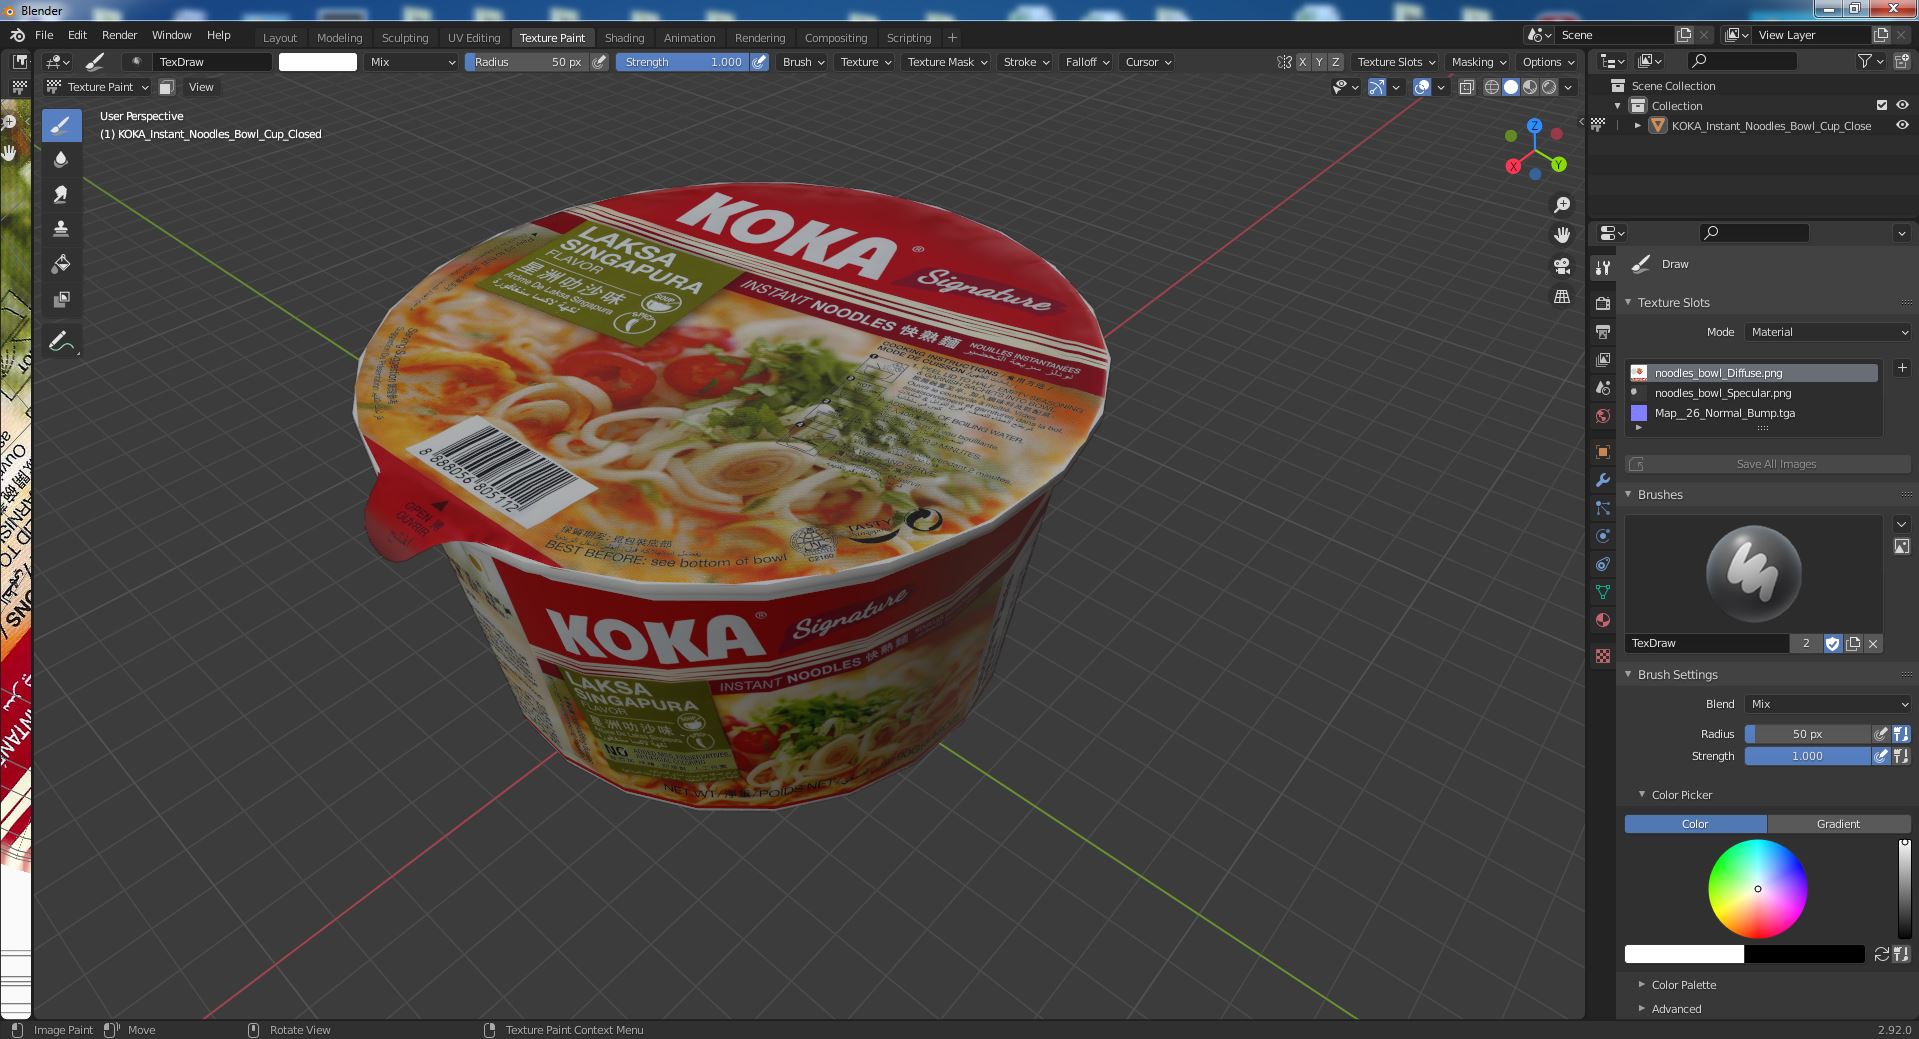Switch perspective/orthographic grid gizmo
This screenshot has width=1919, height=1039.
click(1561, 296)
